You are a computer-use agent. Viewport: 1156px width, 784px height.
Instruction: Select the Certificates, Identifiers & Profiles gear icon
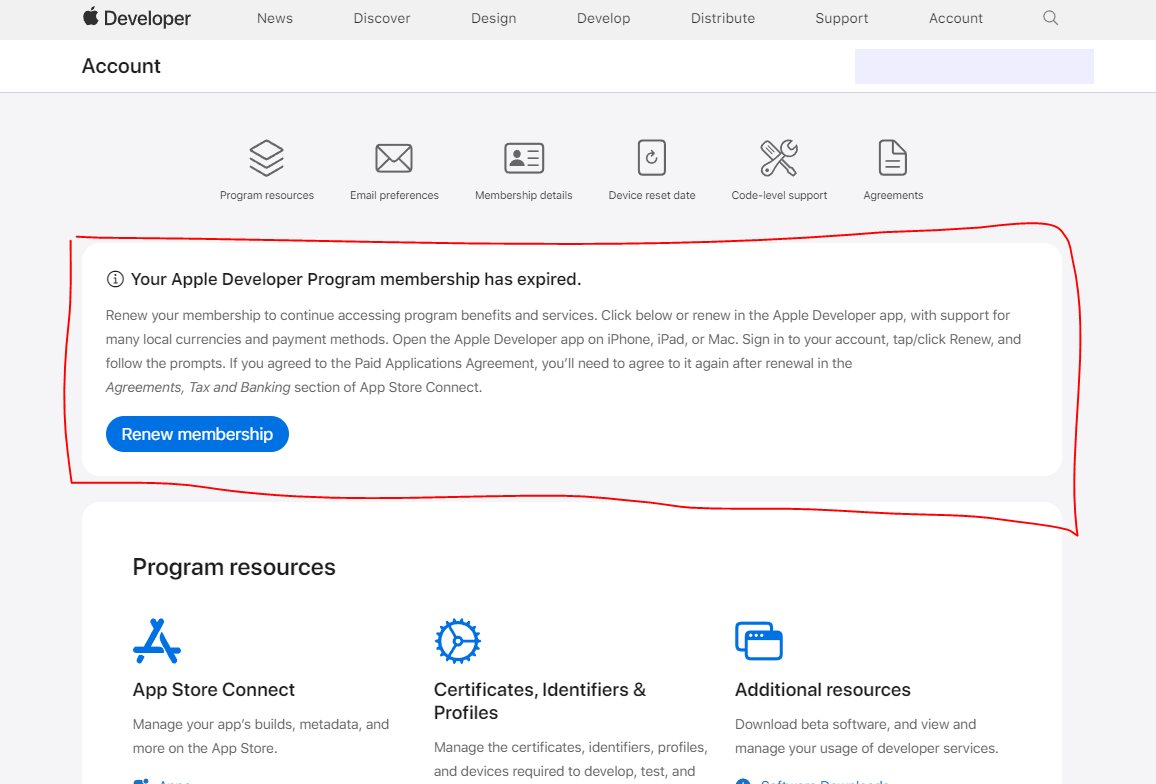pos(458,641)
